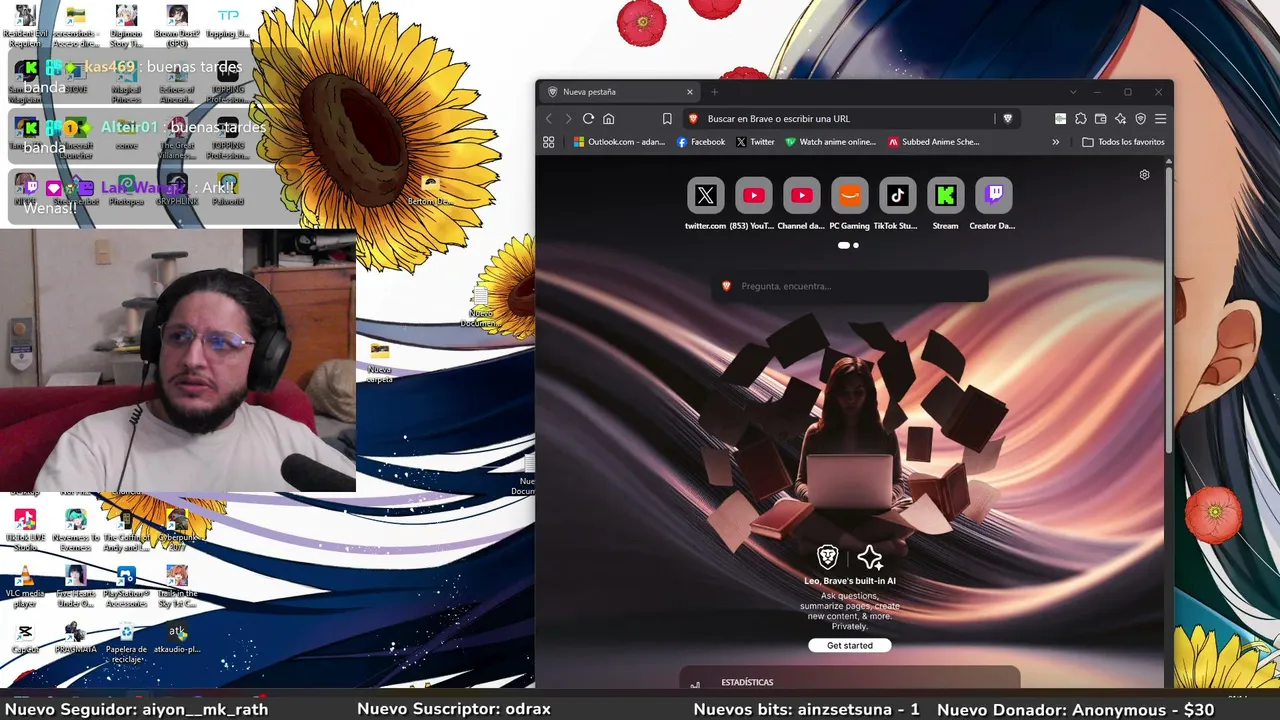Open the Brave Wallet icon
Screen dimensions: 1280x720
1101,118
